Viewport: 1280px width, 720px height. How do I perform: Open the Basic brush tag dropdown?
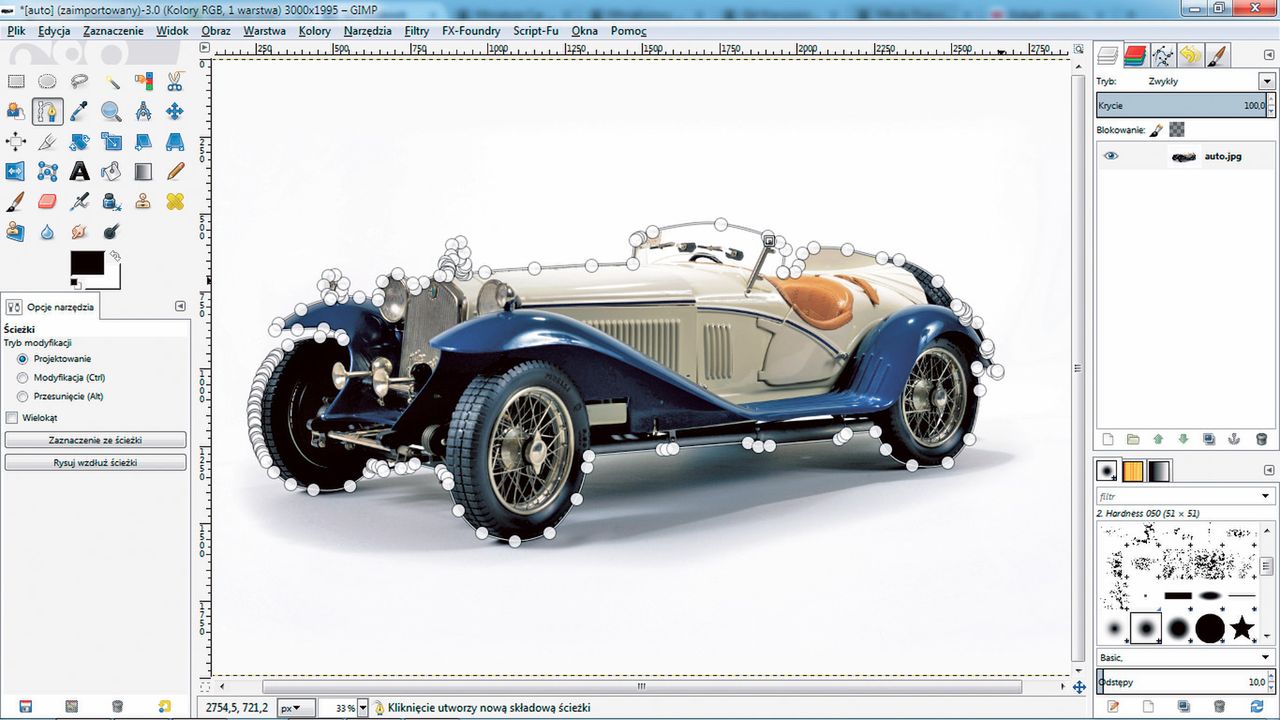(1265, 658)
